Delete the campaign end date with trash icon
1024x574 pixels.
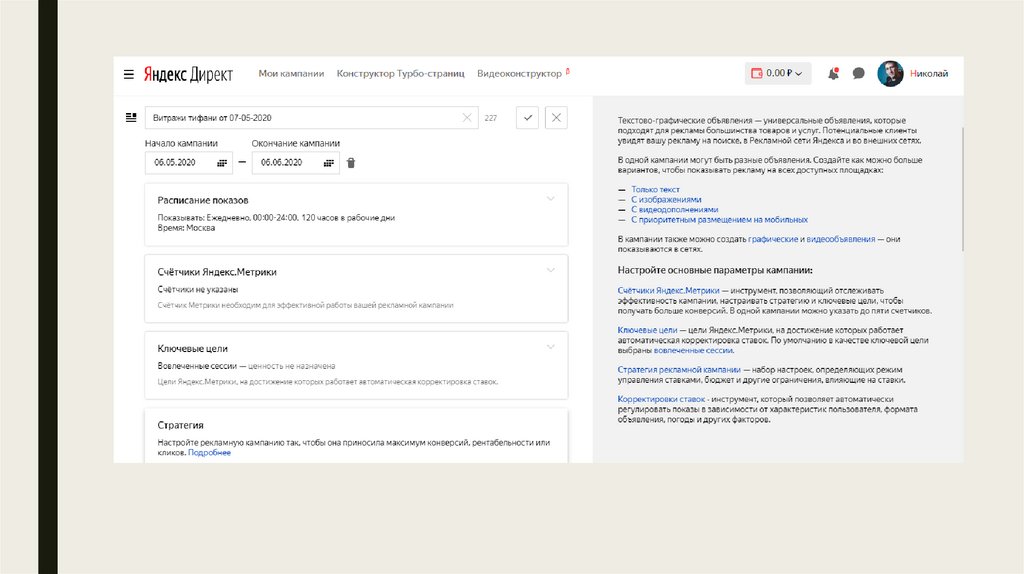point(351,163)
